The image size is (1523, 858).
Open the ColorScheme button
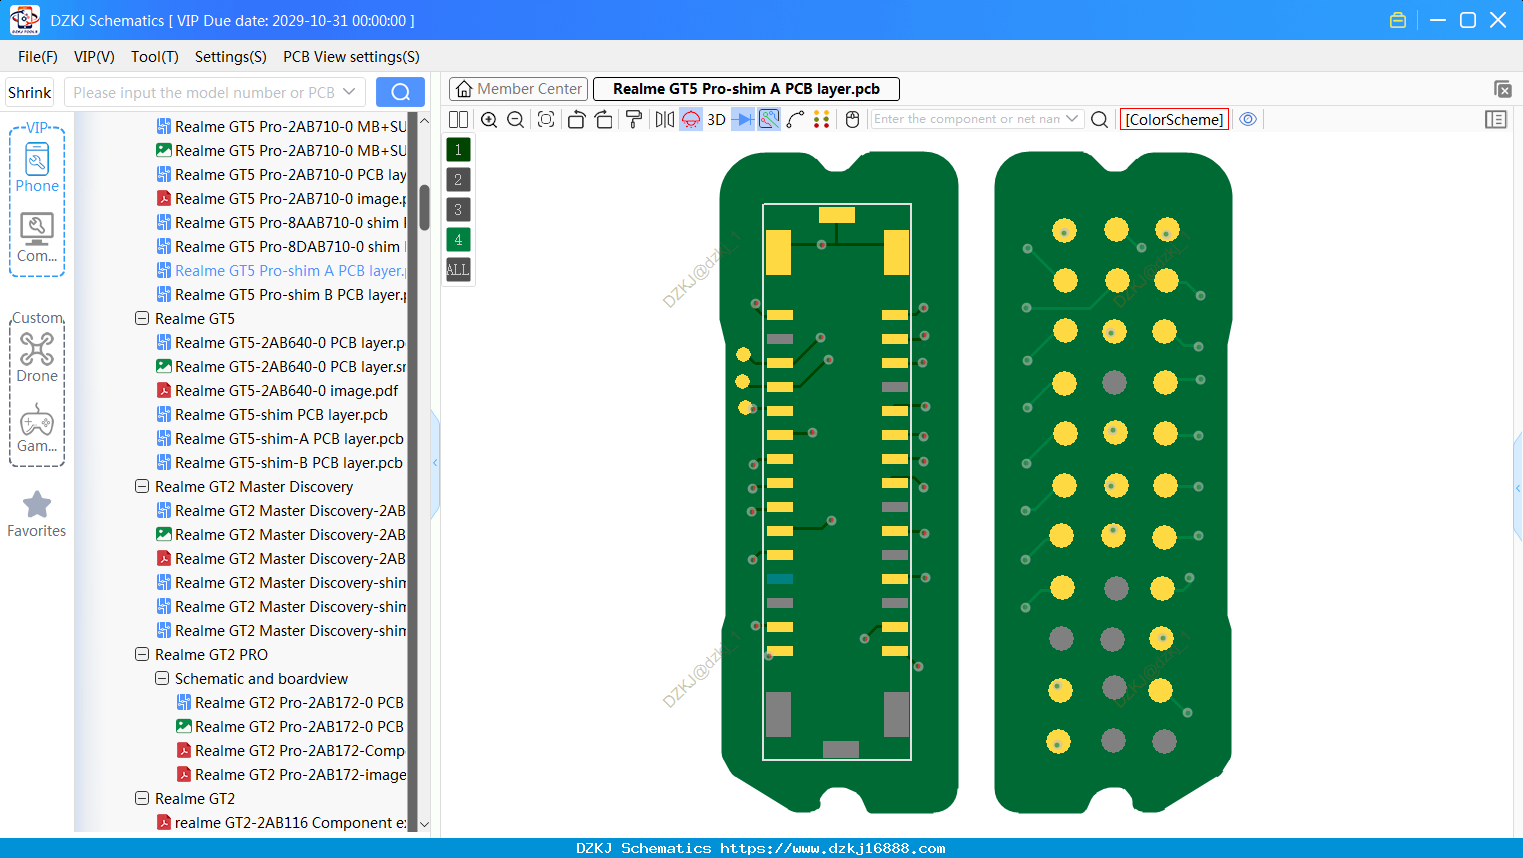pos(1174,119)
